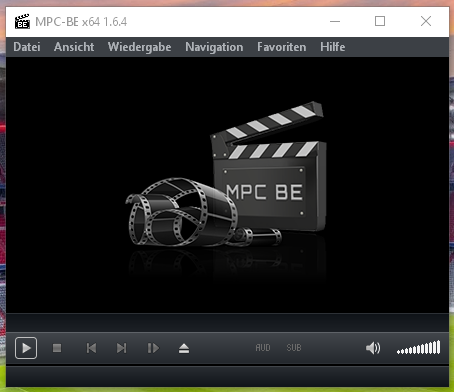
Task: Click the seek bar above the playback controls
Action: 227,323
